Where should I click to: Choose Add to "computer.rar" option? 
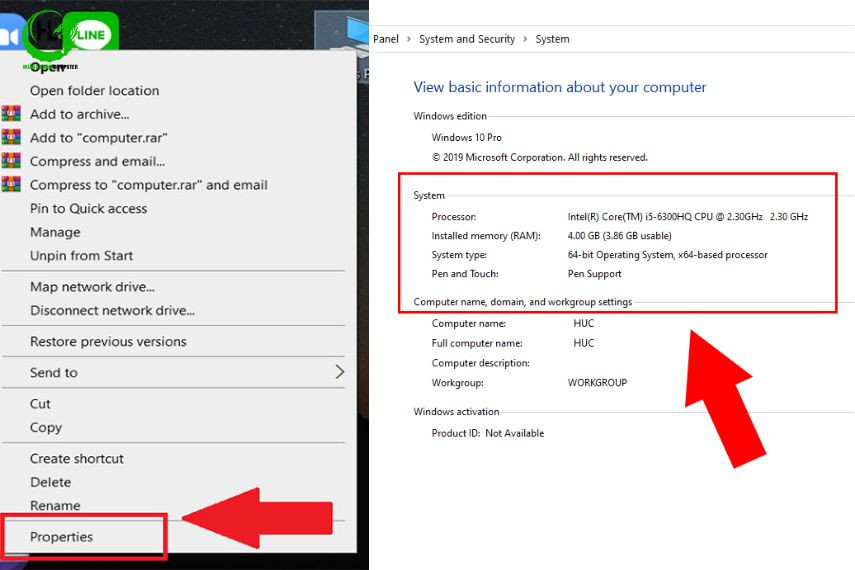tap(99, 137)
